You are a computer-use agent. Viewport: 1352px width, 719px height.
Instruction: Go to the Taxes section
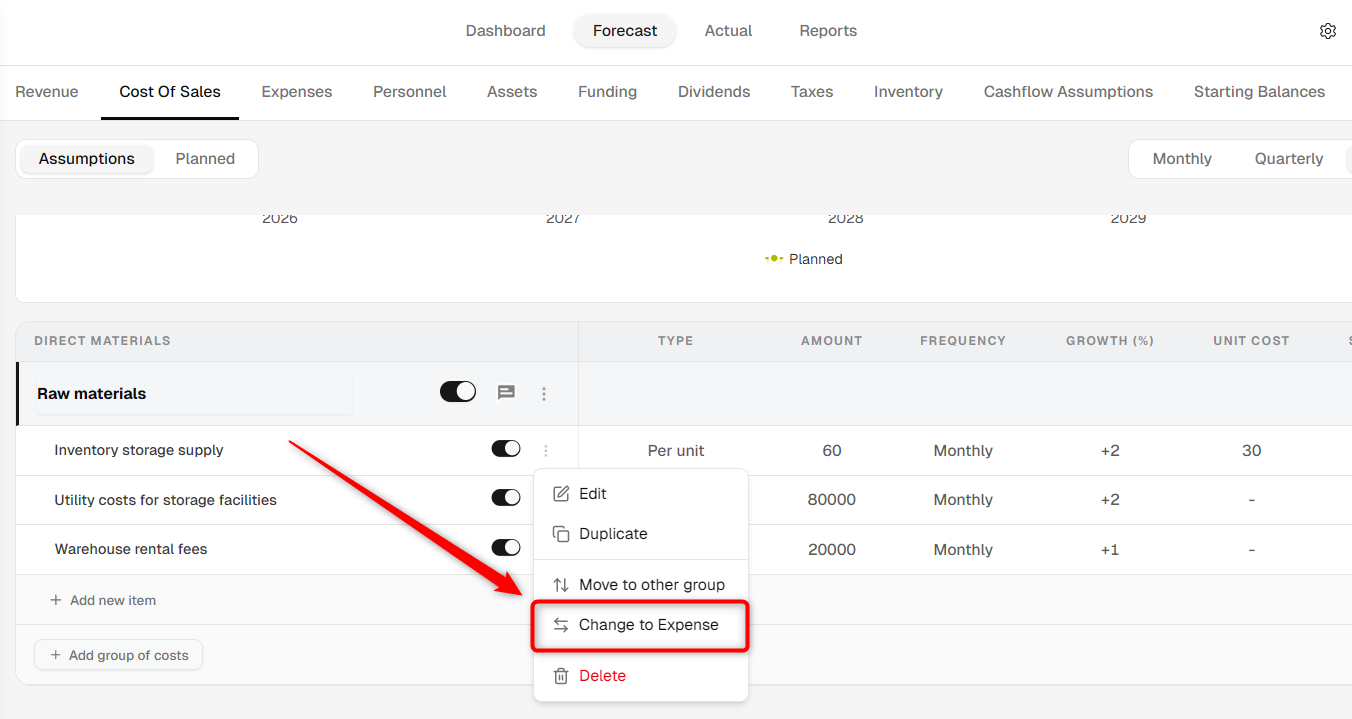tap(812, 92)
